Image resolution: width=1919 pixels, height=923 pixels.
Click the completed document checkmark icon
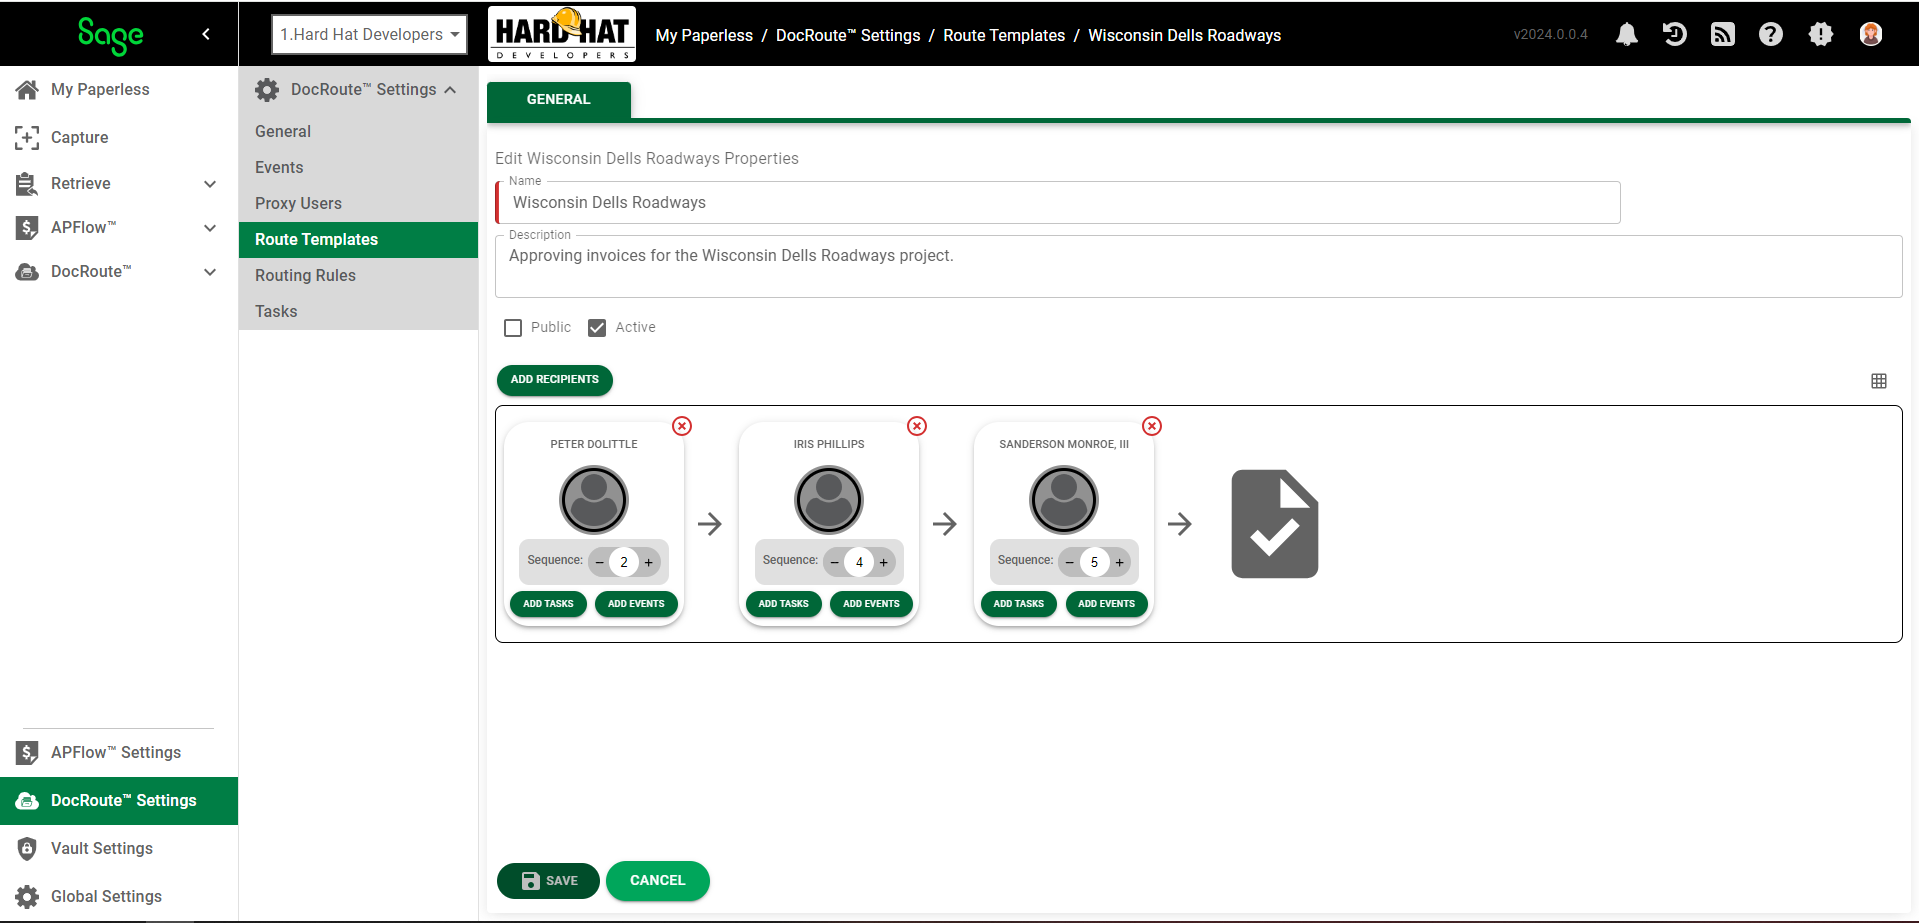pos(1275,524)
